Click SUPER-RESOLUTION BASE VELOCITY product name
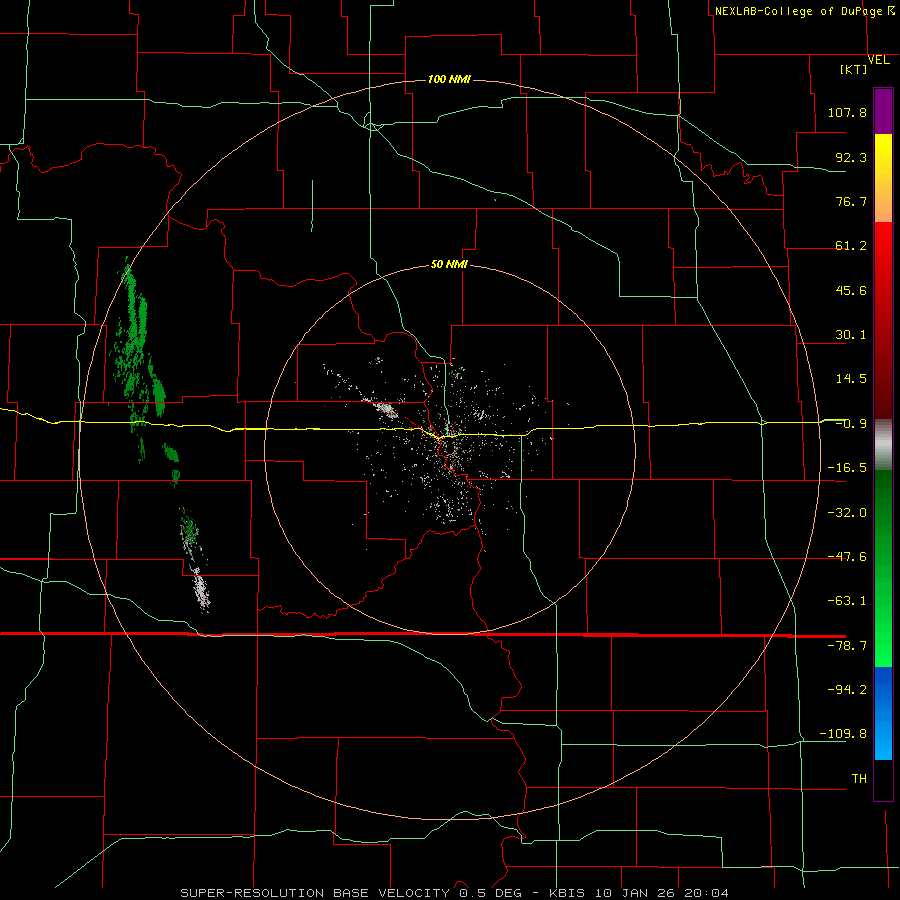The height and width of the screenshot is (900, 900). point(315,893)
